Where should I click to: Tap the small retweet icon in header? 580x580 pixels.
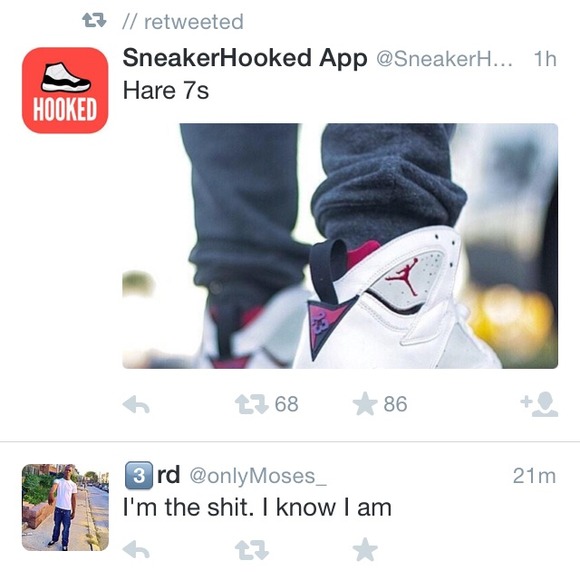point(94,21)
